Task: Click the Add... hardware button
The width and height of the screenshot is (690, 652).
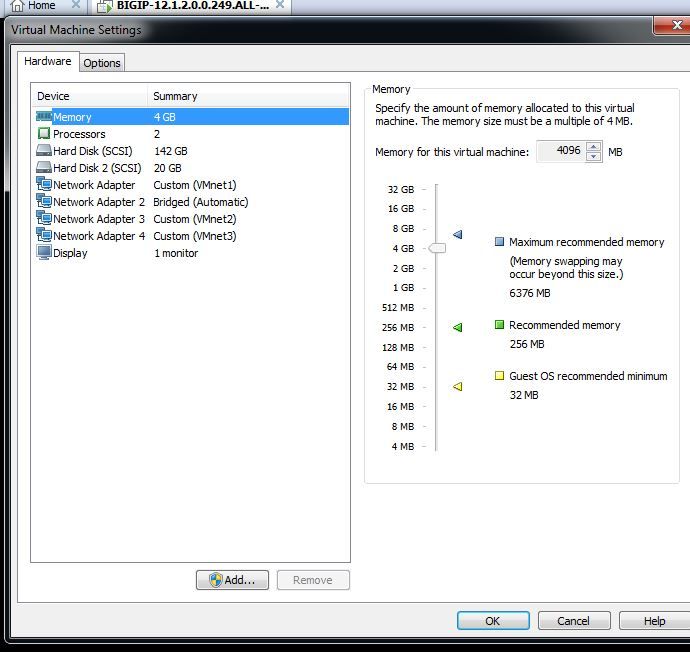Action: pos(232,580)
